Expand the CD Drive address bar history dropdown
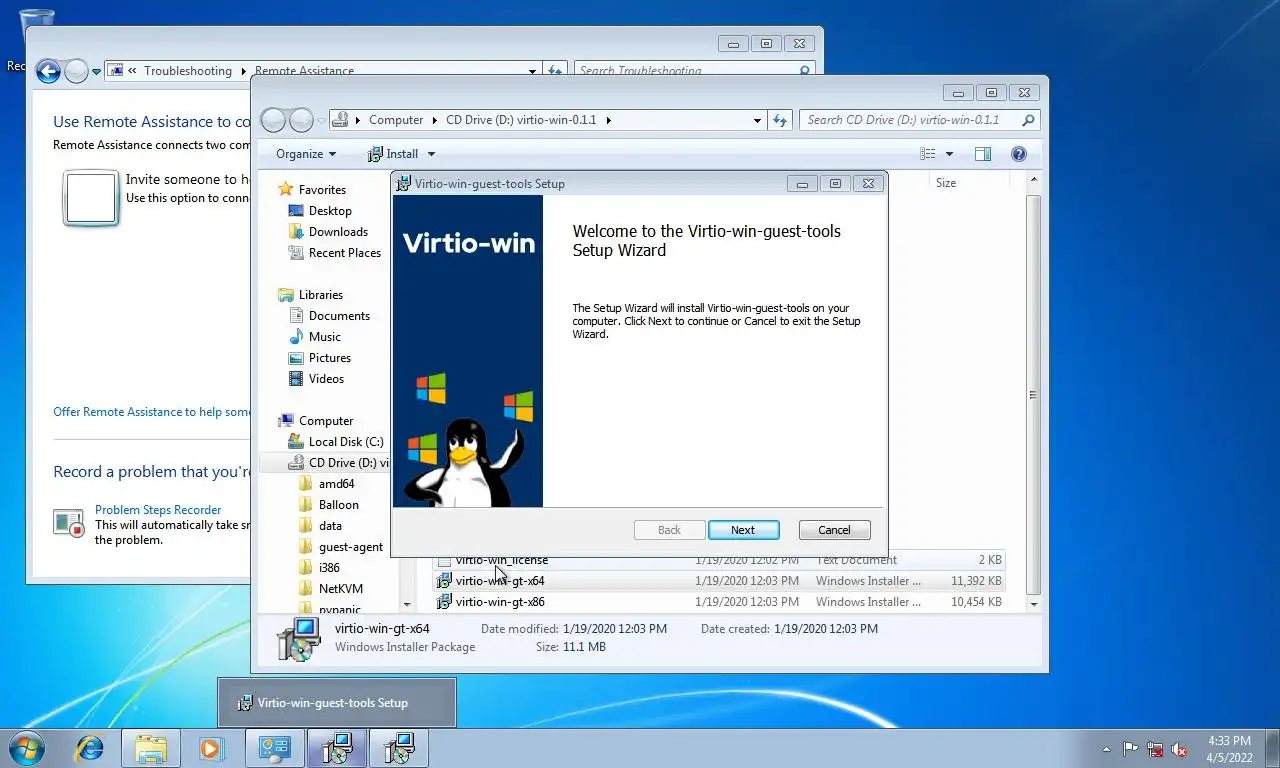 (x=757, y=120)
